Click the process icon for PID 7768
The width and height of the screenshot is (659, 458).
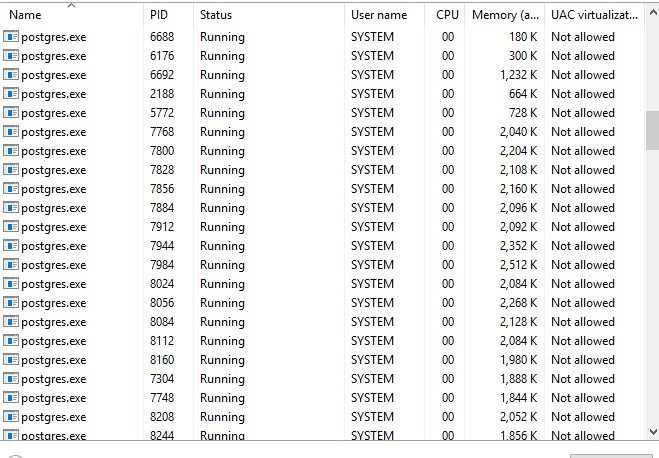[11, 132]
